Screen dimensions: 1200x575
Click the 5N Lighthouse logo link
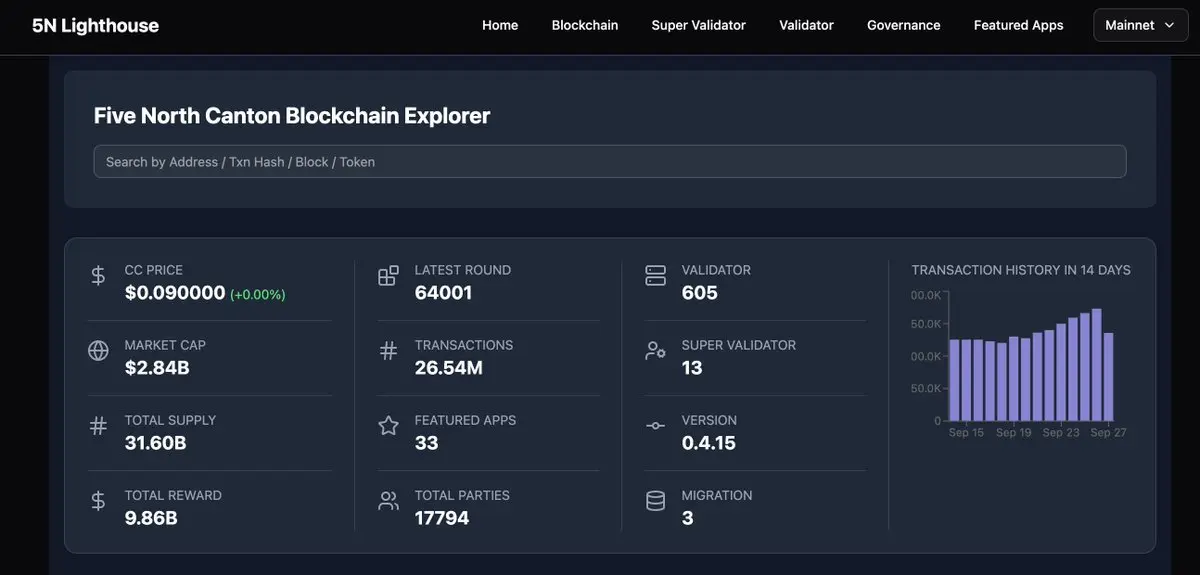pos(95,26)
